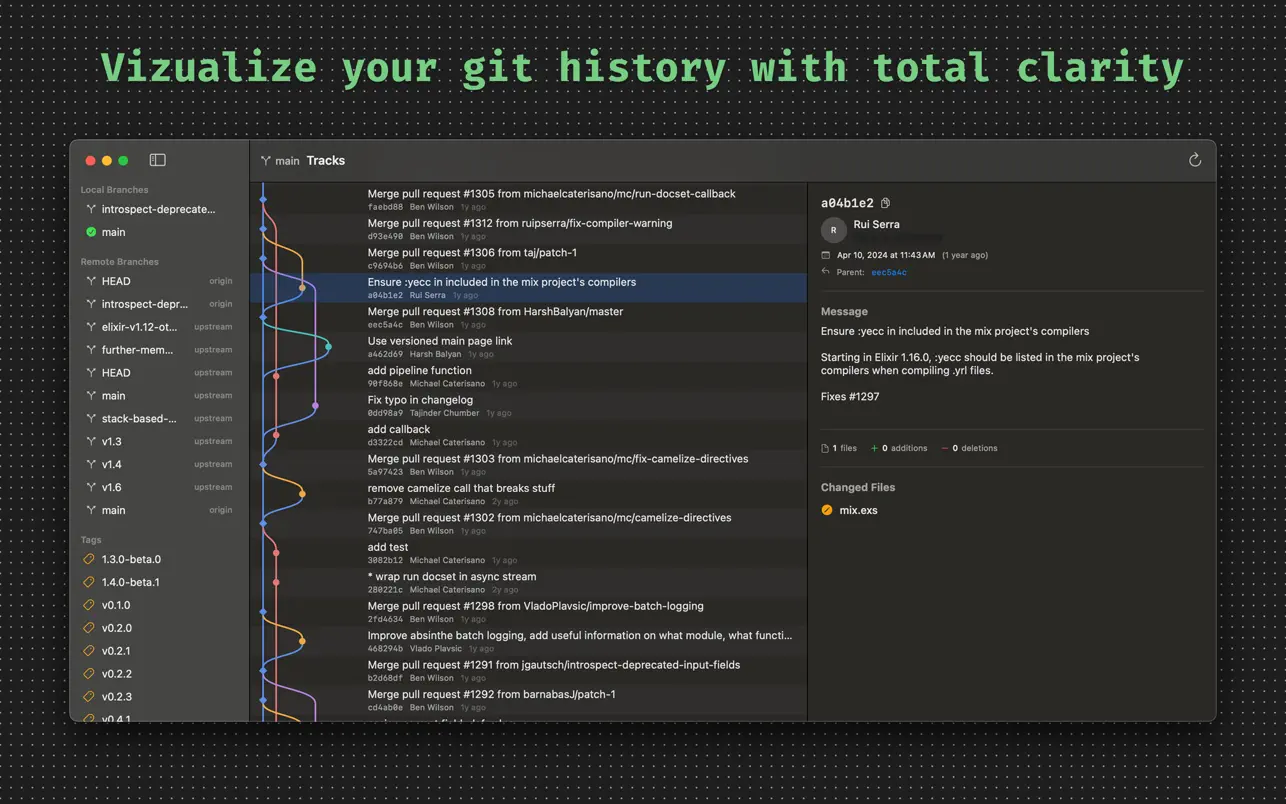This screenshot has height=804, width=1286.
Task: Collapse the Remote Branches section
Action: (x=117, y=261)
